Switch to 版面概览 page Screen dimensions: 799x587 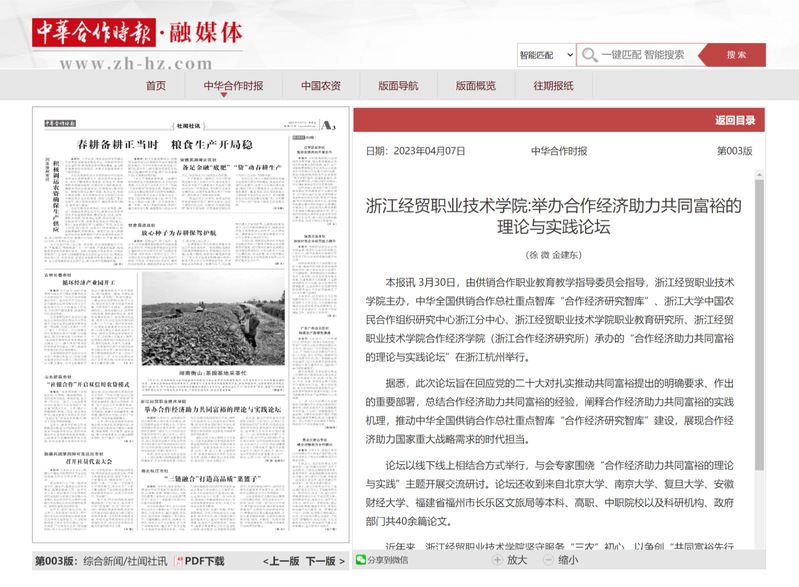click(x=476, y=85)
